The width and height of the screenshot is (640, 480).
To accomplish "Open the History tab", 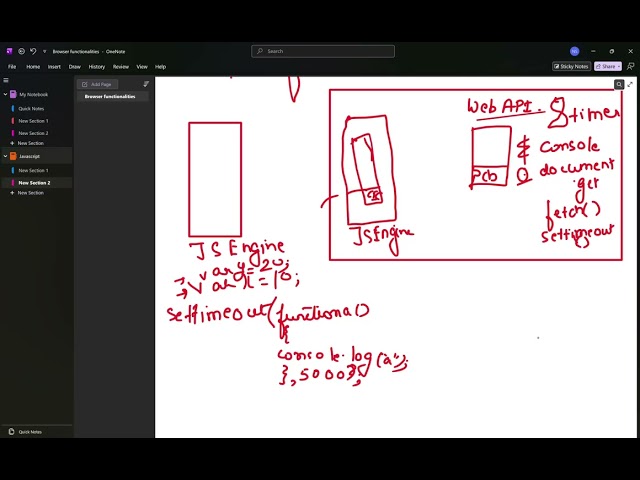I will pos(97,67).
